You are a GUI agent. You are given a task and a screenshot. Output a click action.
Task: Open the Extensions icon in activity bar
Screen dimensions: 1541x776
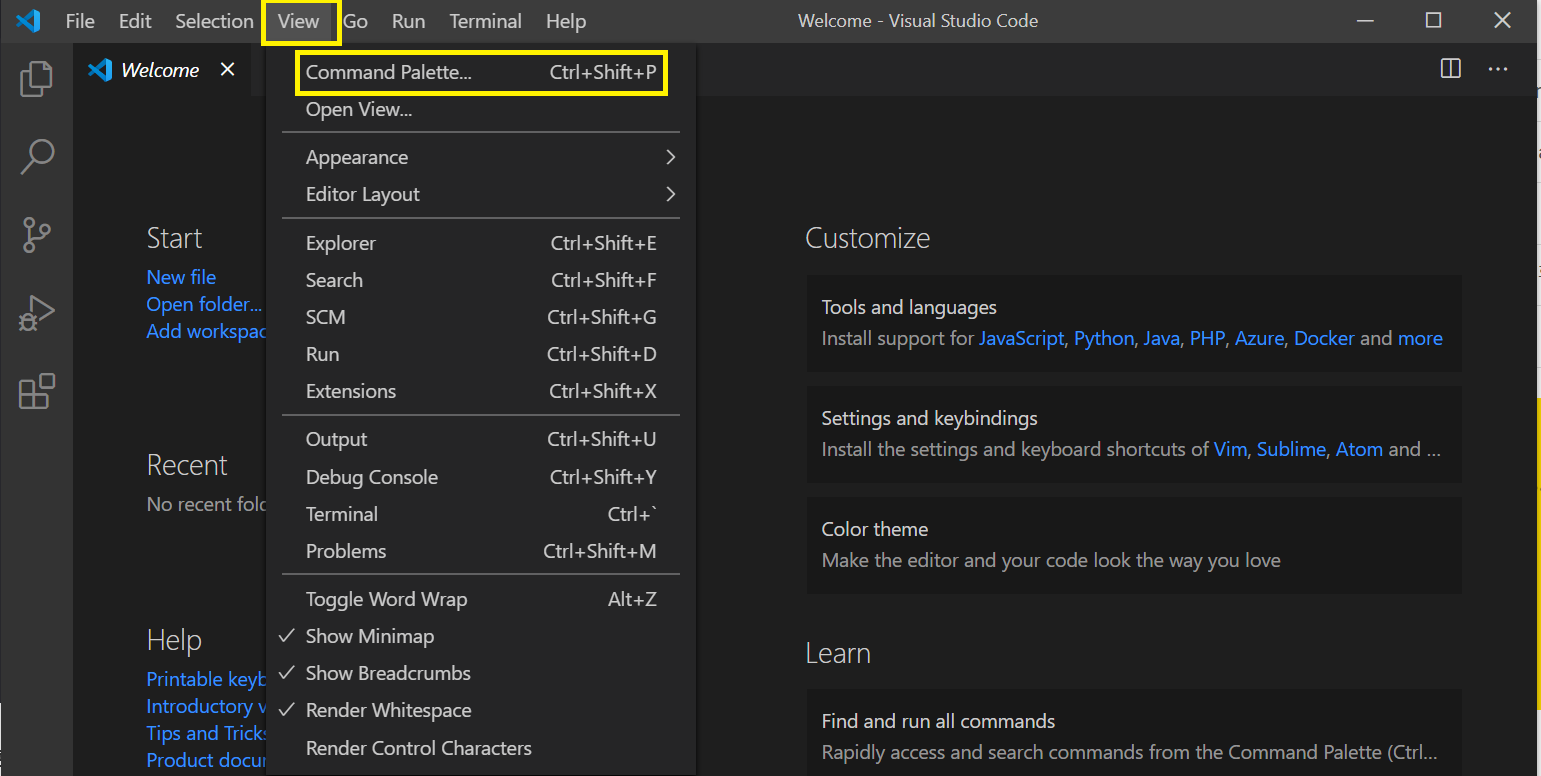pos(37,392)
